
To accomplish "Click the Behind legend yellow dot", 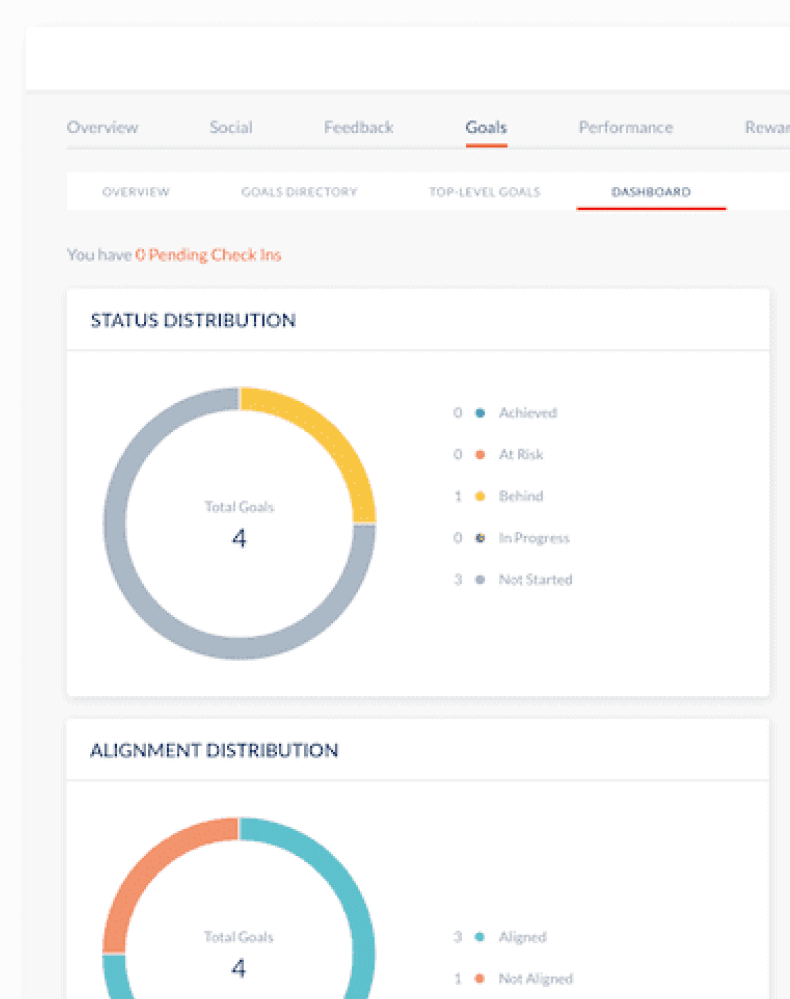I will [480, 496].
